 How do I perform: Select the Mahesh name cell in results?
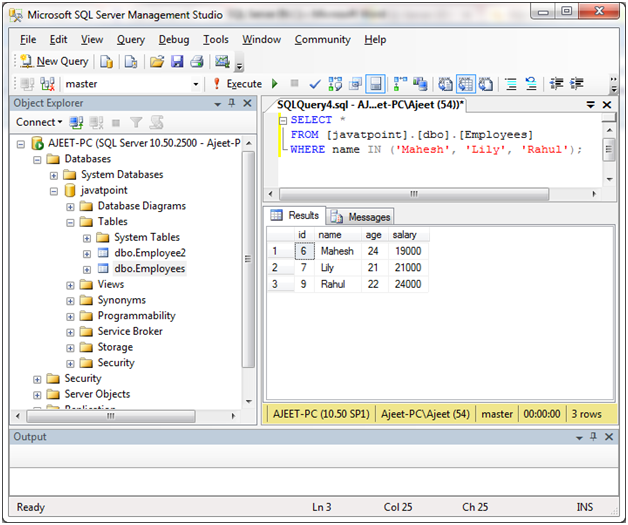336,252
